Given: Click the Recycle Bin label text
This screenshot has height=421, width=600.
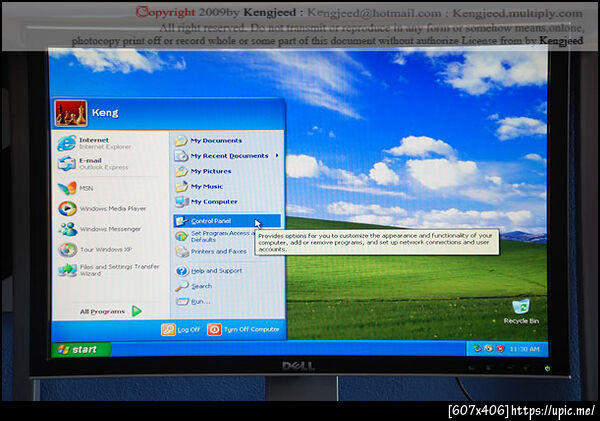Looking at the screenshot, I should (x=521, y=321).
